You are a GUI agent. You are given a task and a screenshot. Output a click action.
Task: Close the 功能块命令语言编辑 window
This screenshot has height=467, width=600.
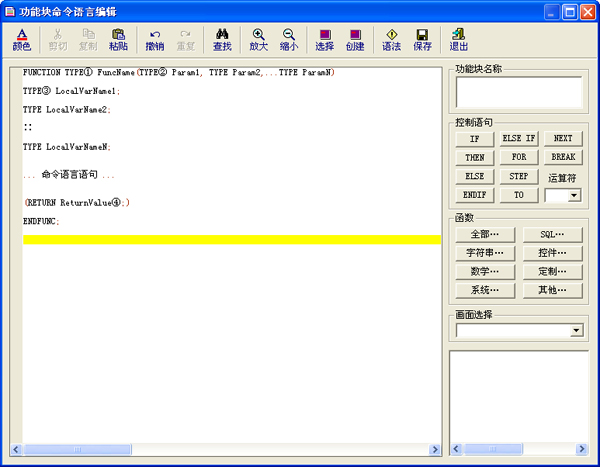tap(587, 12)
